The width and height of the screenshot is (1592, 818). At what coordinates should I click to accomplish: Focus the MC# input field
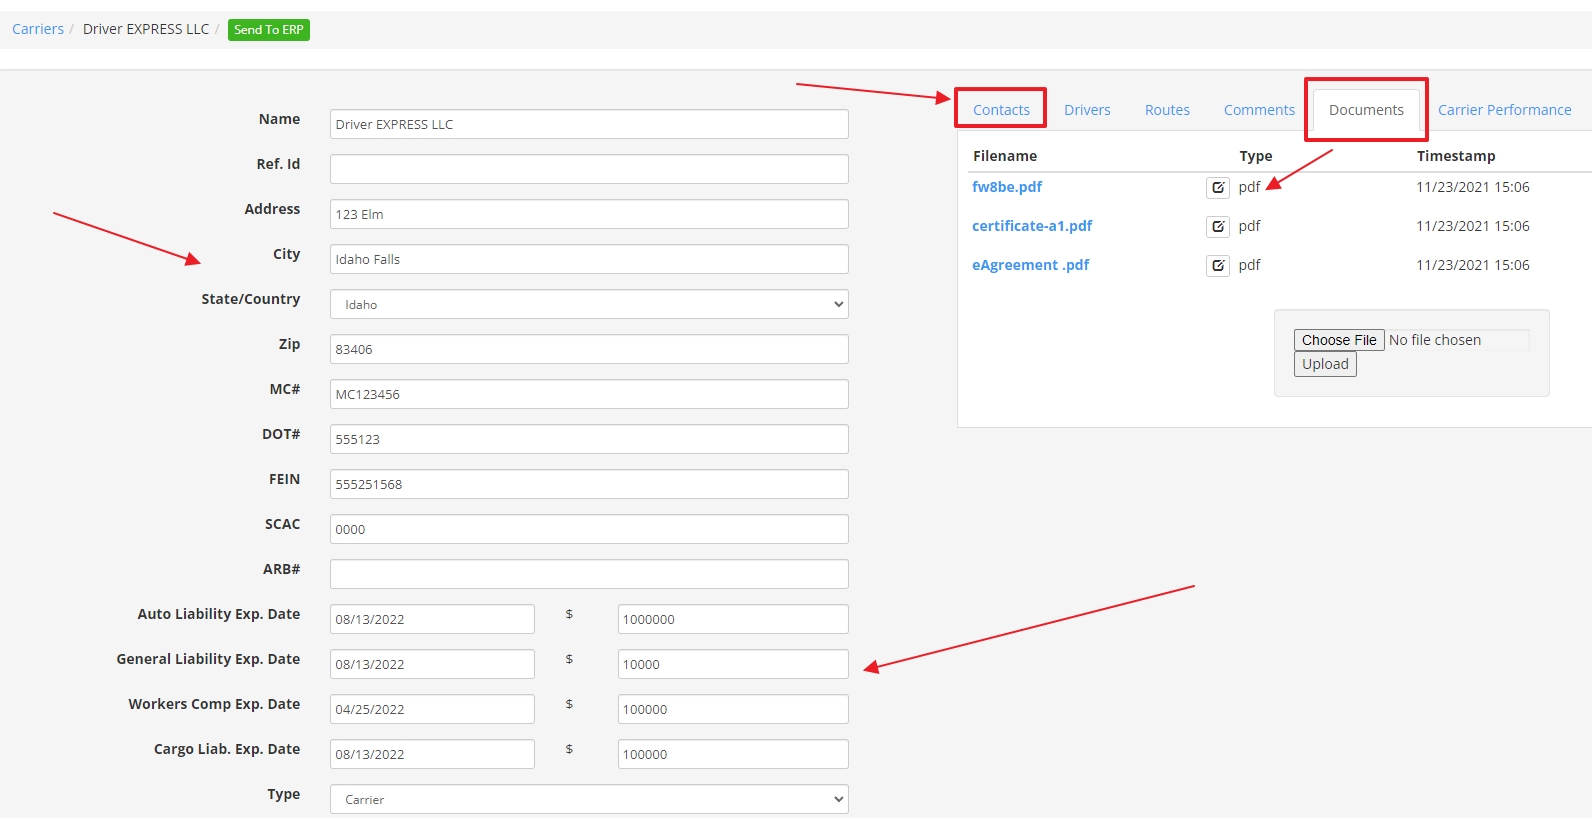[588, 394]
